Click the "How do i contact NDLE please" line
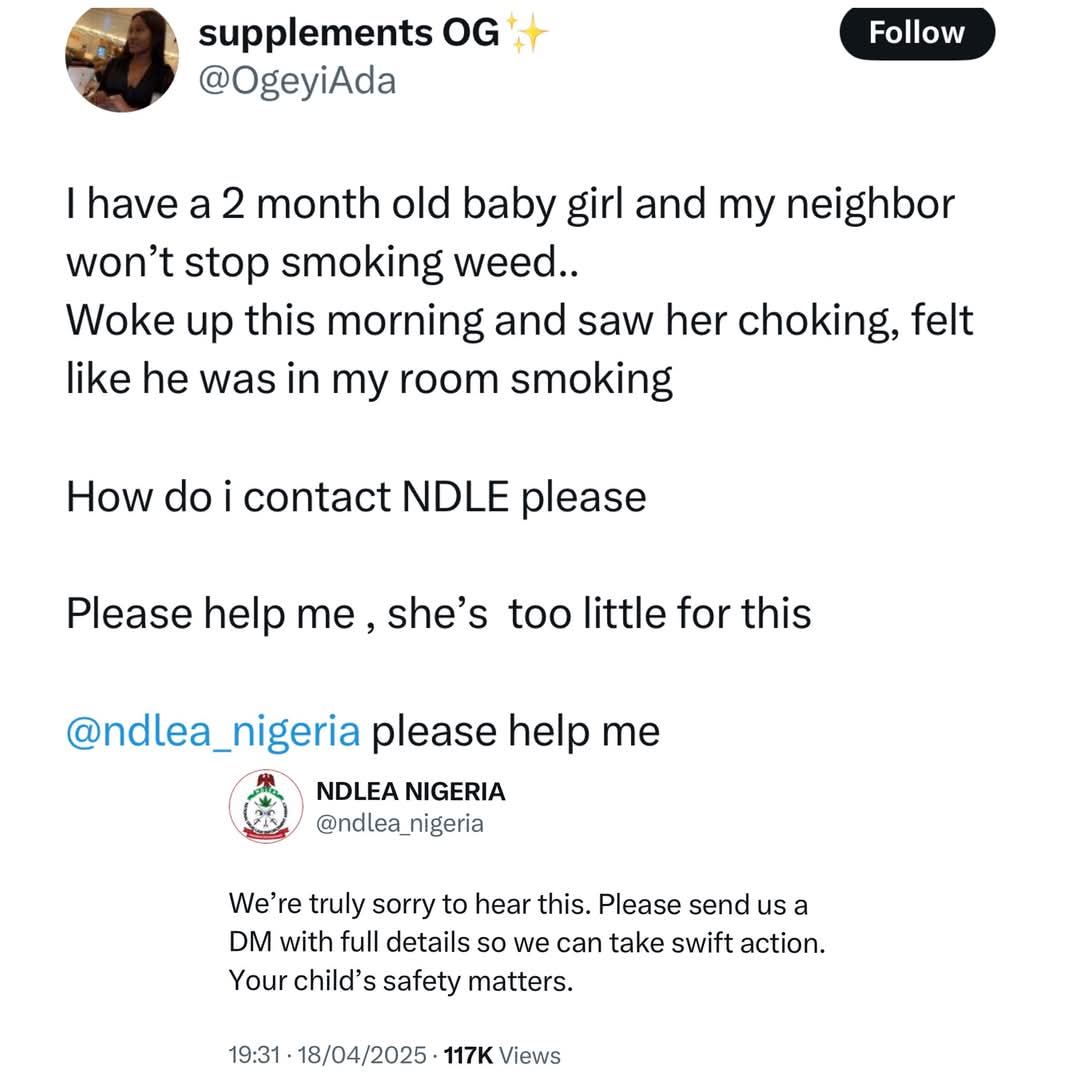 (356, 497)
